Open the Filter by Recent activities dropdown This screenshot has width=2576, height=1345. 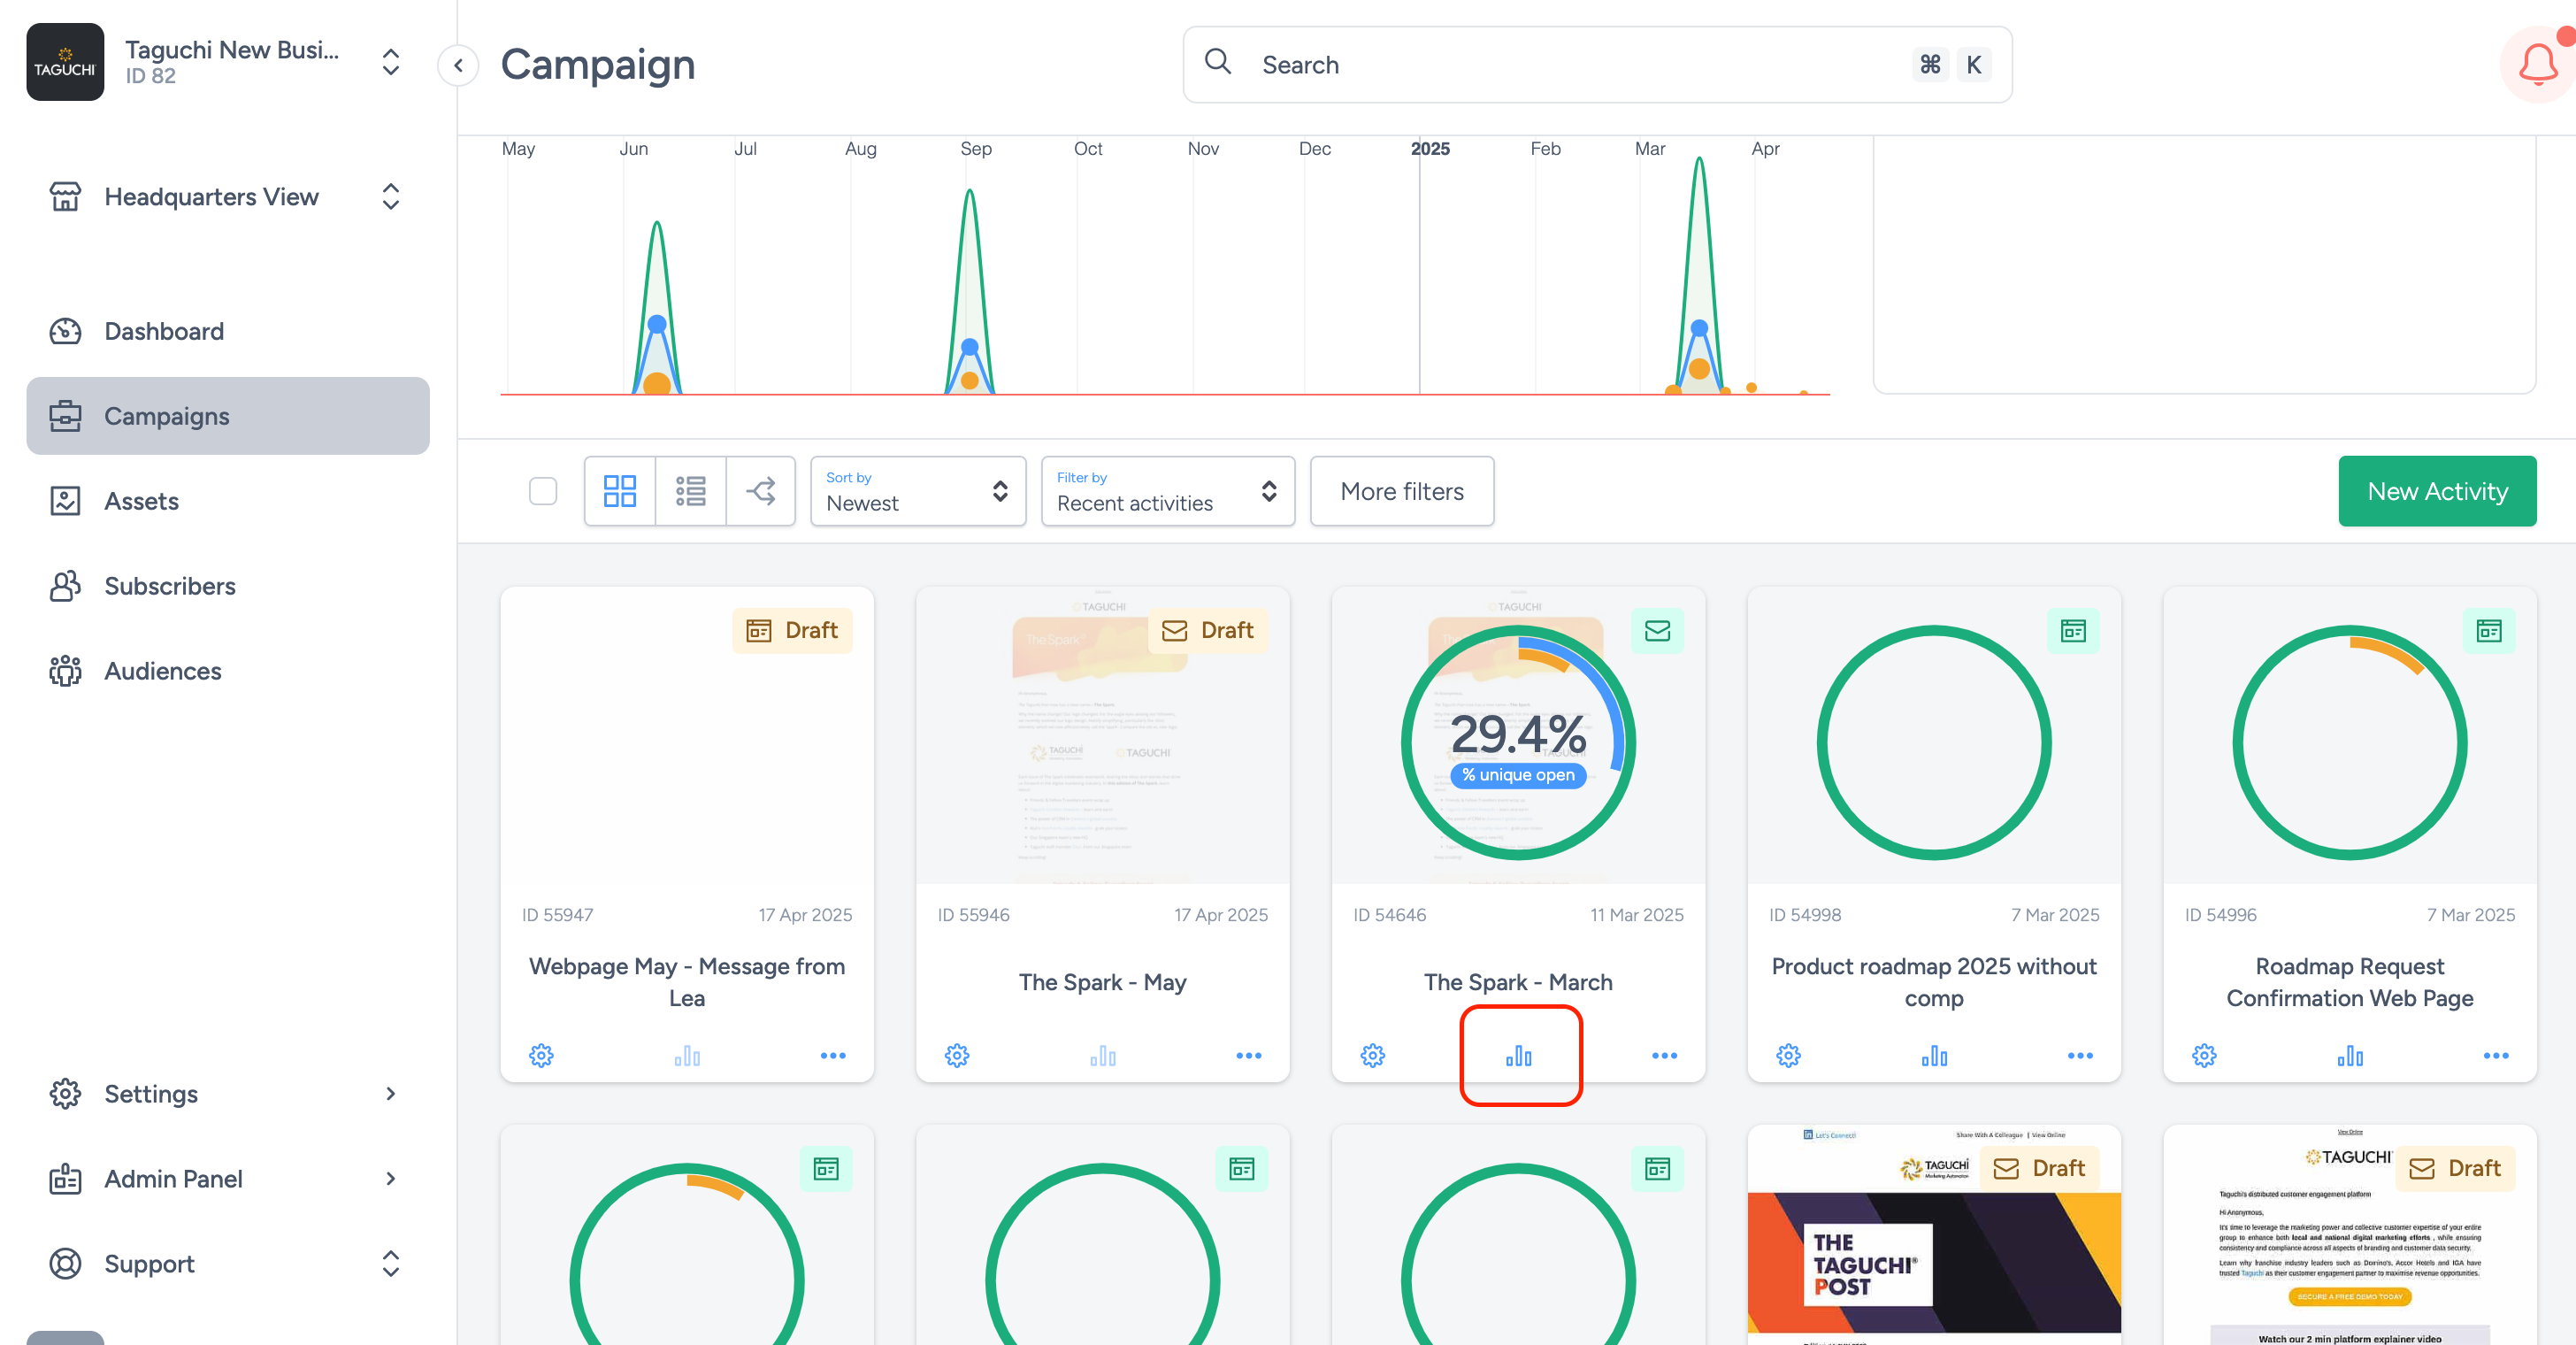click(1168, 491)
